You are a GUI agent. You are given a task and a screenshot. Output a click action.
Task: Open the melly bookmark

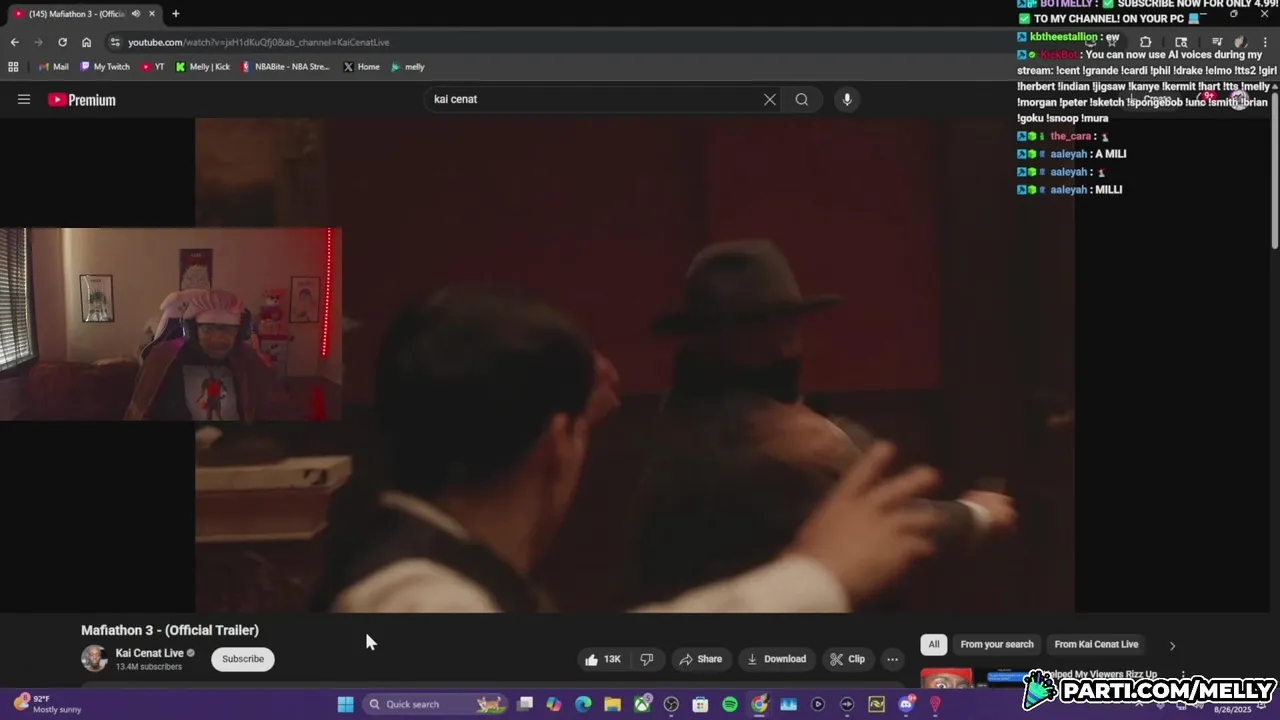(407, 67)
